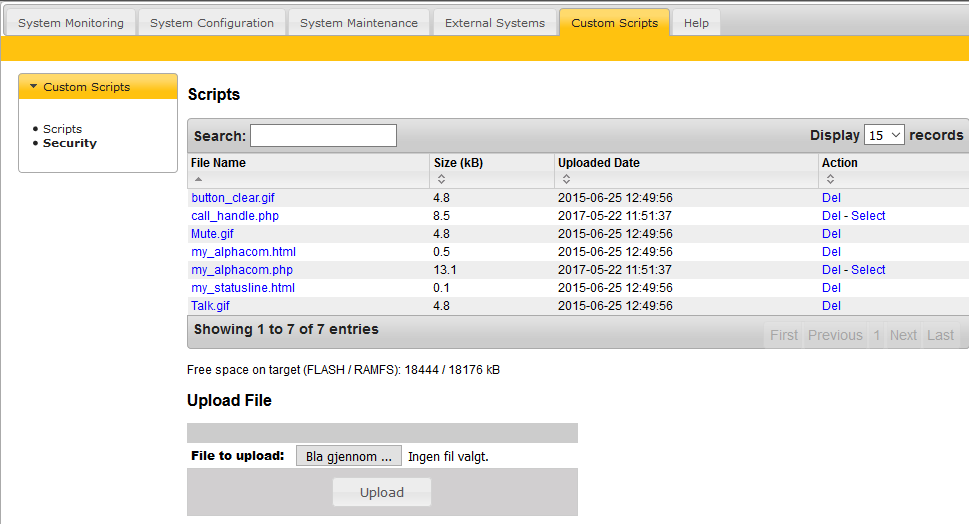Open the Scripts link in sidebar
Viewport: 969px width, 524px height.
pyautogui.click(x=62, y=129)
